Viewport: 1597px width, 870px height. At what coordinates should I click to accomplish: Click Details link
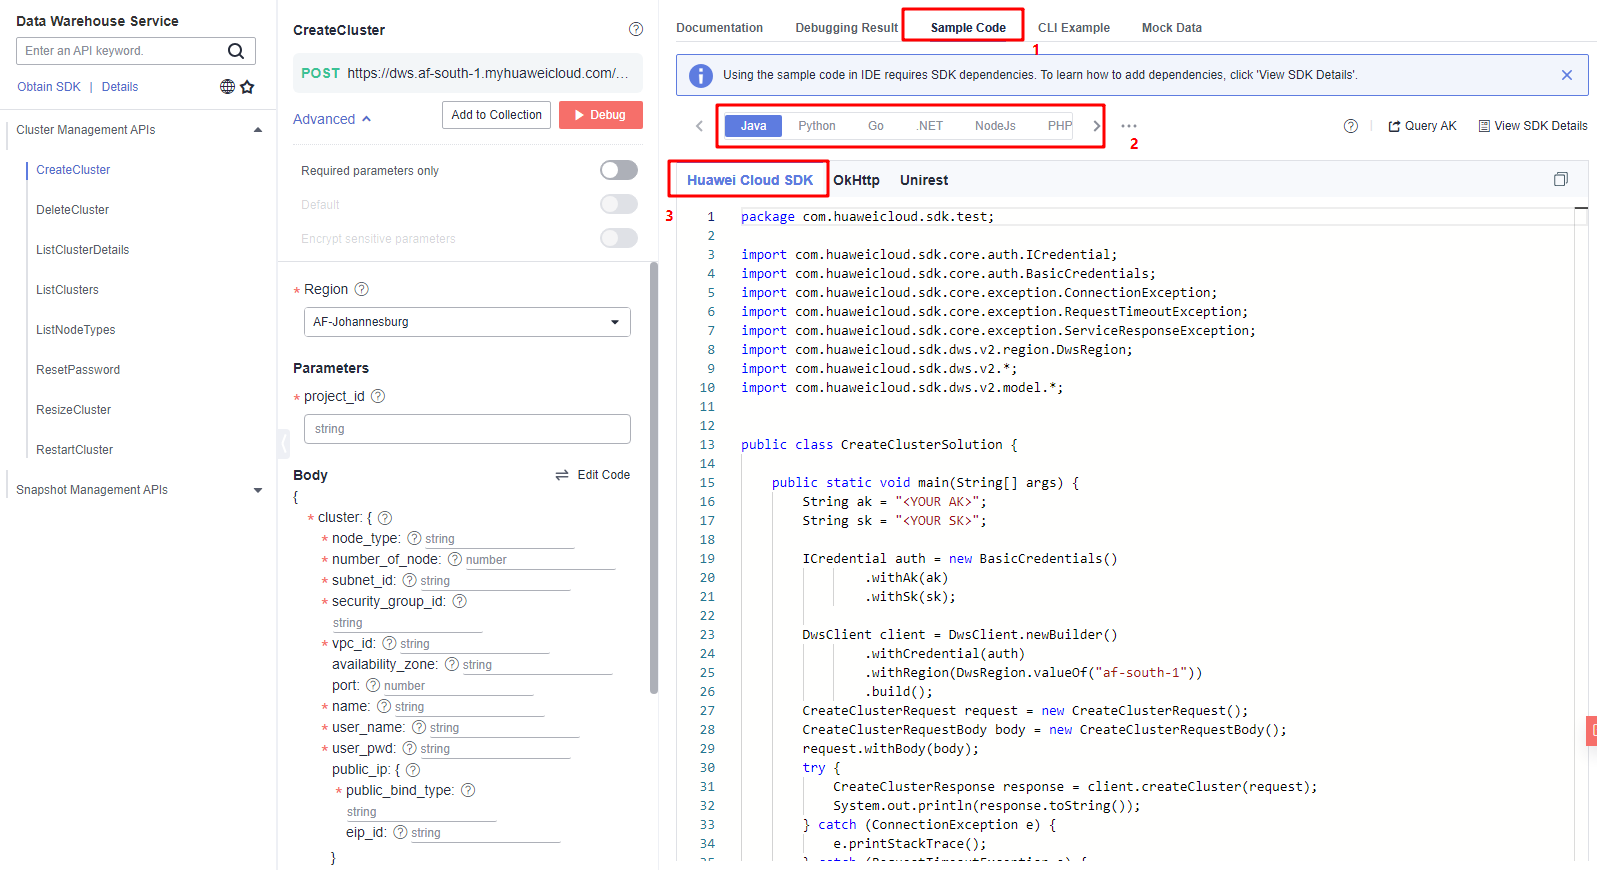tap(120, 87)
